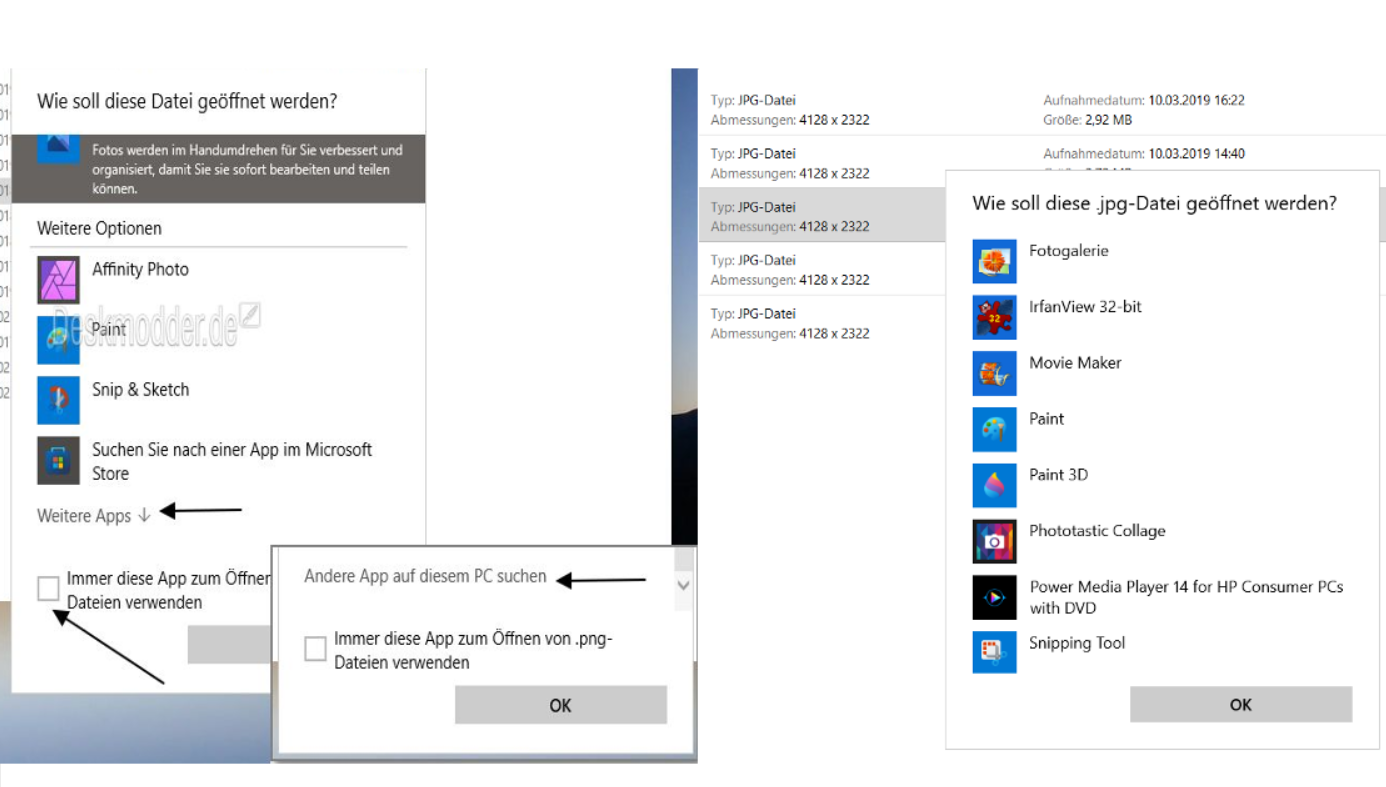The width and height of the screenshot is (1386, 787).
Task: Tick the .png-Dateien always-use checkbox
Action: (315, 649)
